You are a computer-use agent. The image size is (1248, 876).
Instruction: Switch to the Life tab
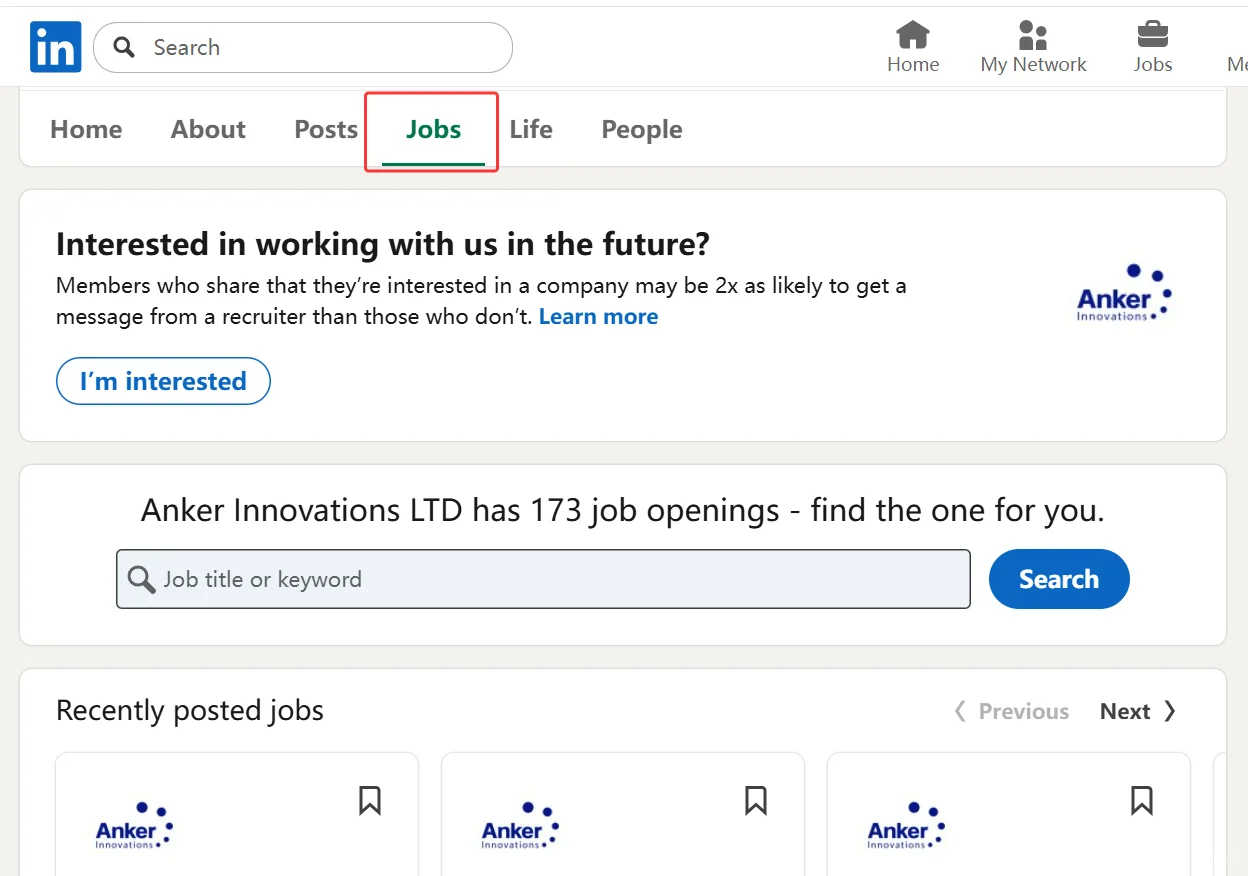[531, 129]
